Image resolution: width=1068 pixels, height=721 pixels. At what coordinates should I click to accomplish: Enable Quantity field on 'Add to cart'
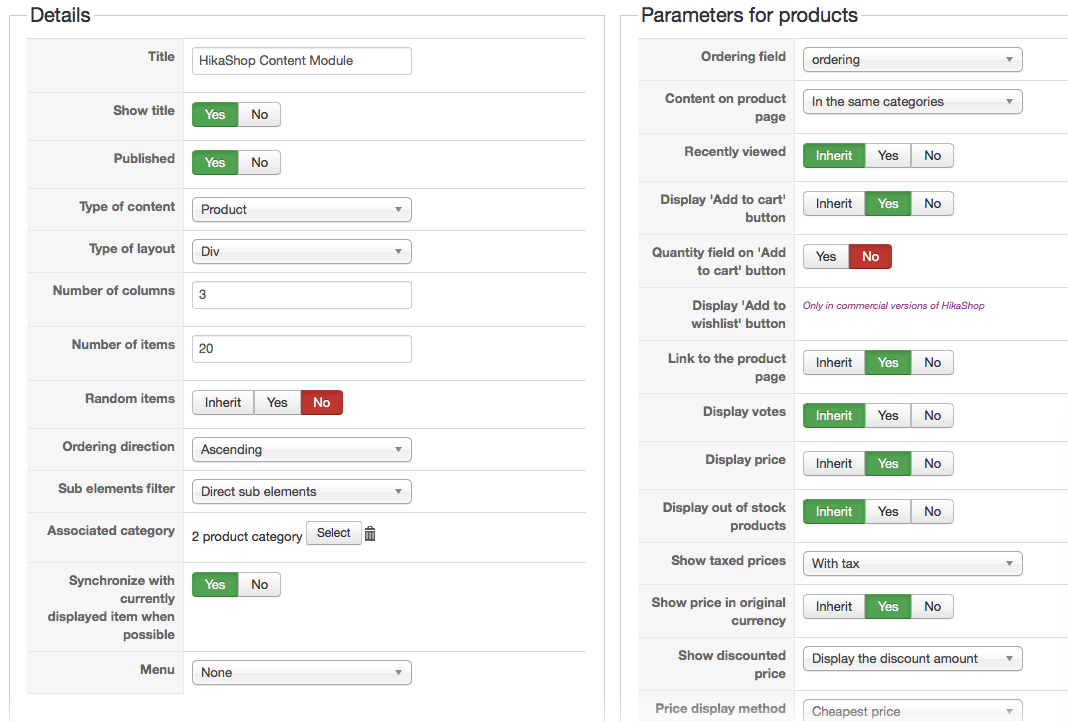(826, 257)
